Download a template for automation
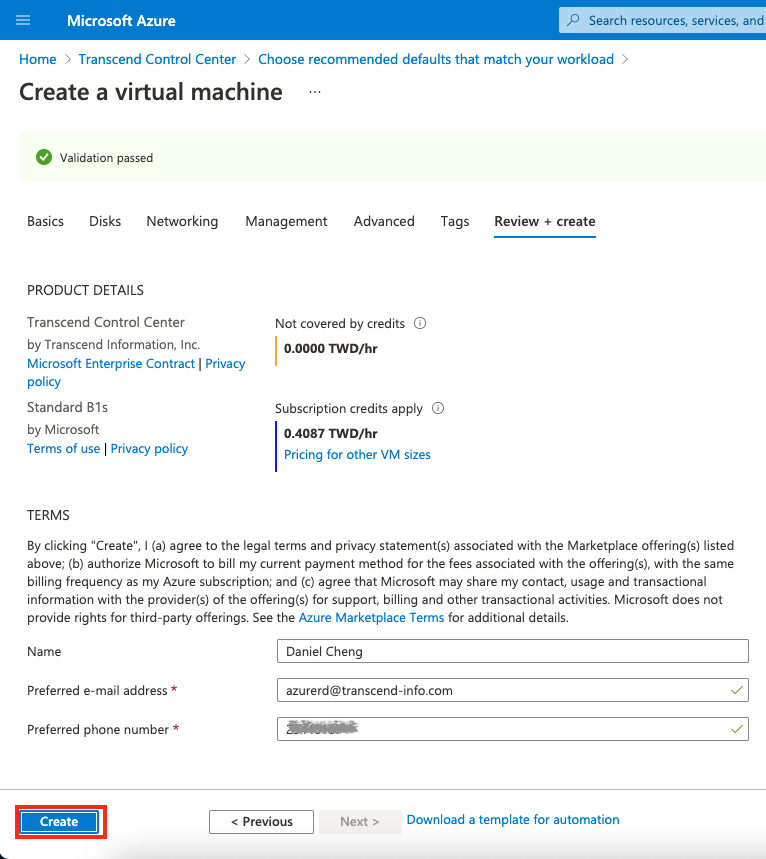 (x=513, y=820)
